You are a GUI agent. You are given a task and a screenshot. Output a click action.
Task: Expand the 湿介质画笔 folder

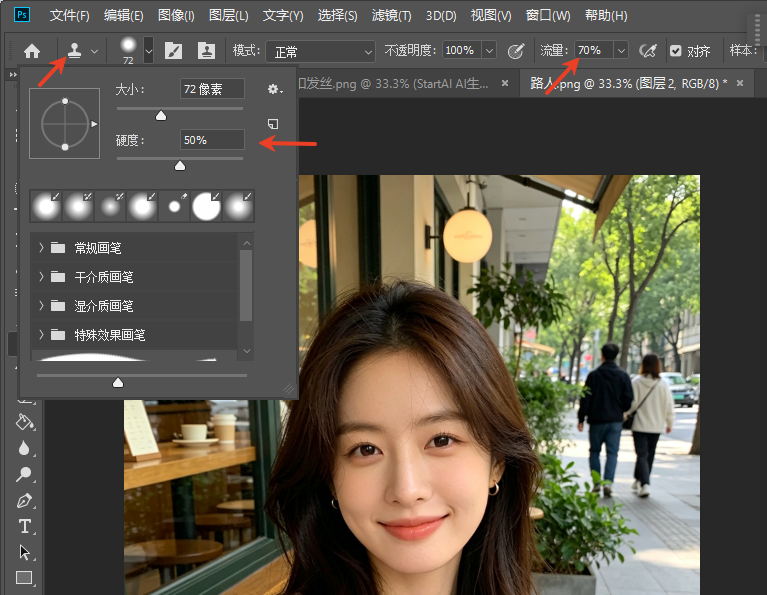tap(42, 306)
